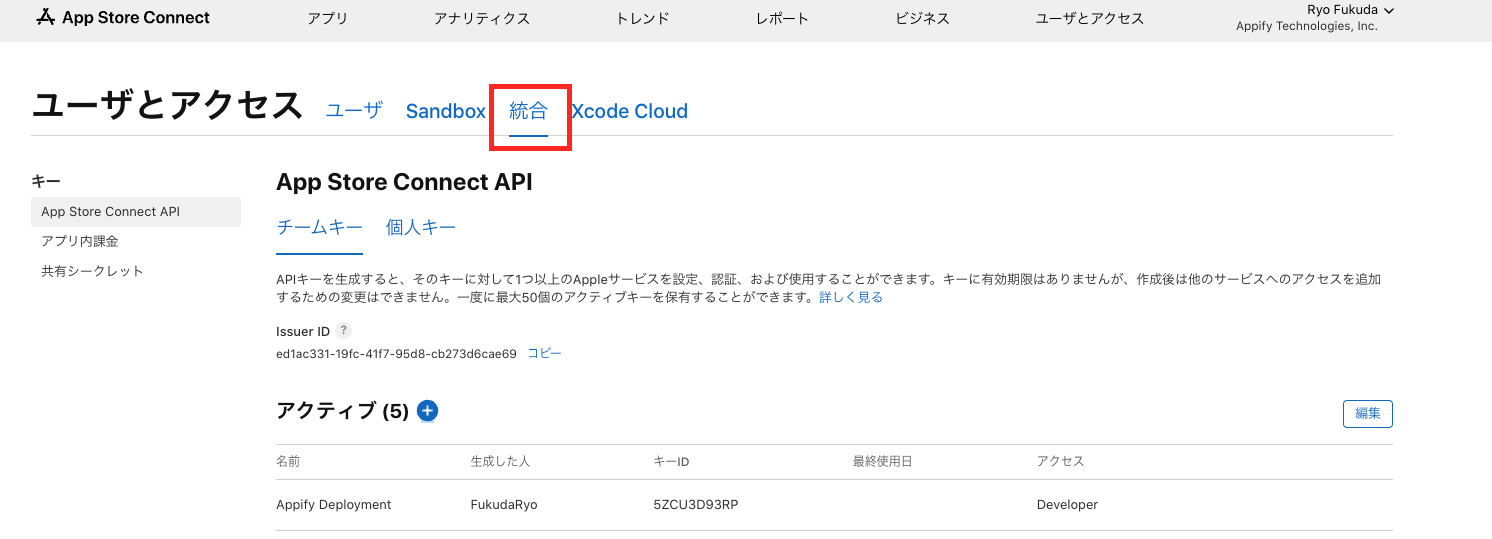Open the ユーザとアクセス top menu
The image size is (1492, 539).
[1090, 18]
